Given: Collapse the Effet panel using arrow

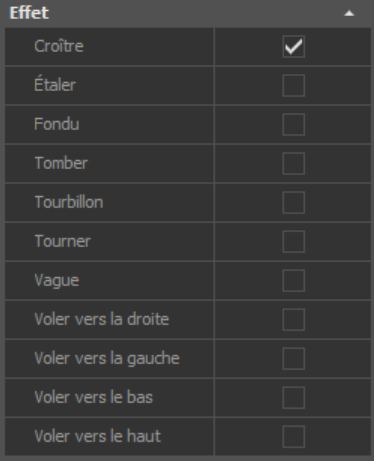Looking at the screenshot, I should pyautogui.click(x=349, y=13).
